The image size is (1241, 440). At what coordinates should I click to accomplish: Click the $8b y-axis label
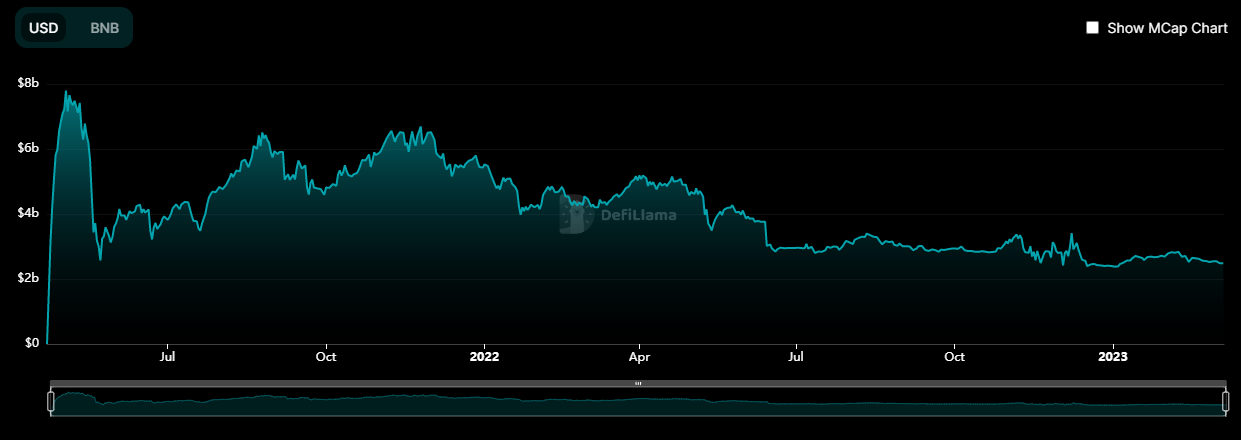pos(28,83)
